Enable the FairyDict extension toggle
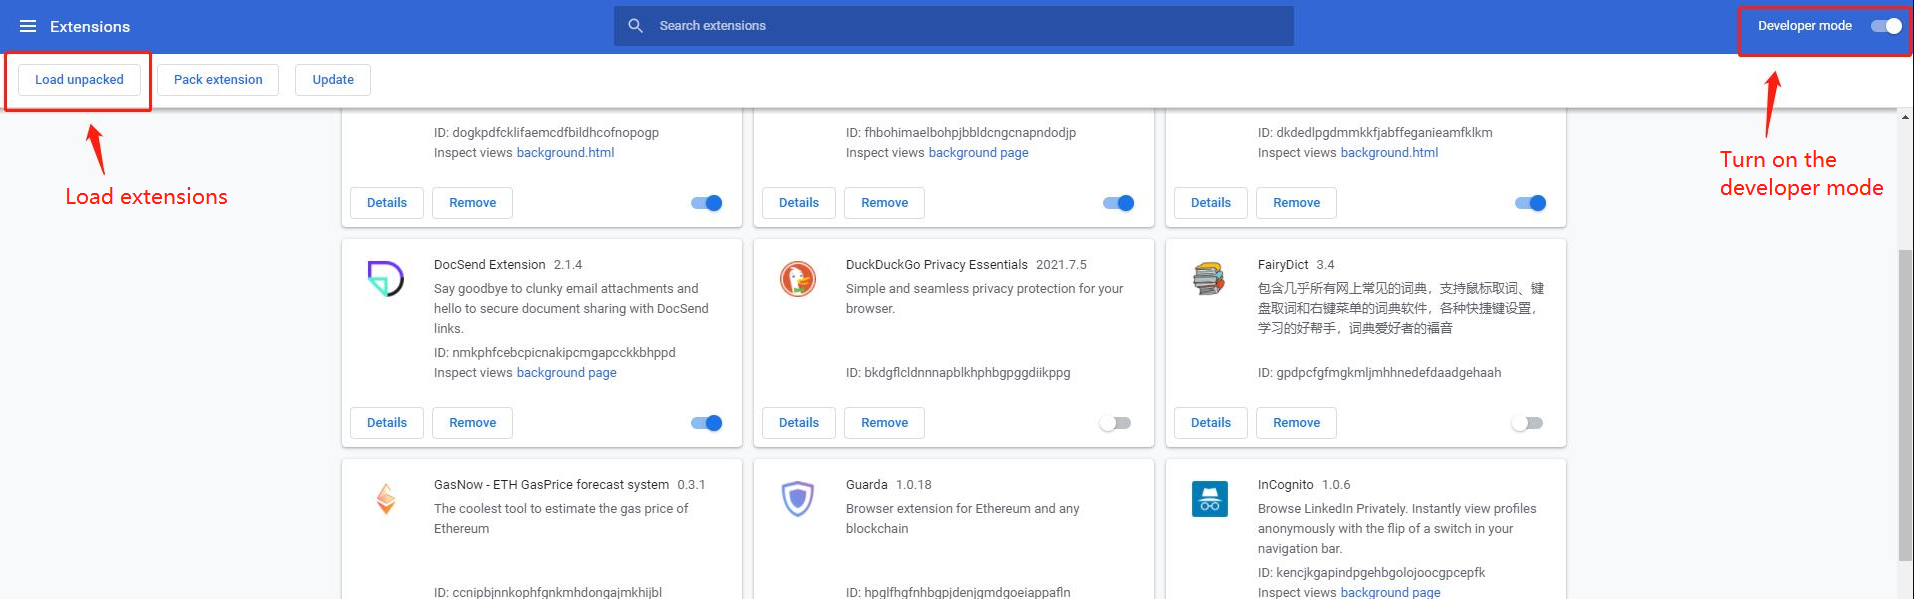Viewport: 1914px width, 599px height. pos(1527,423)
